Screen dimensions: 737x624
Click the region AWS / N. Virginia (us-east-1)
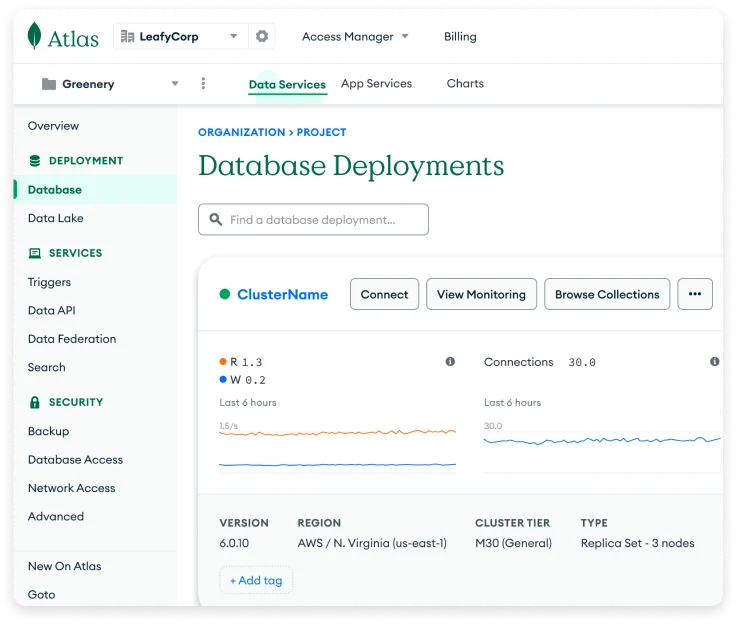point(372,543)
